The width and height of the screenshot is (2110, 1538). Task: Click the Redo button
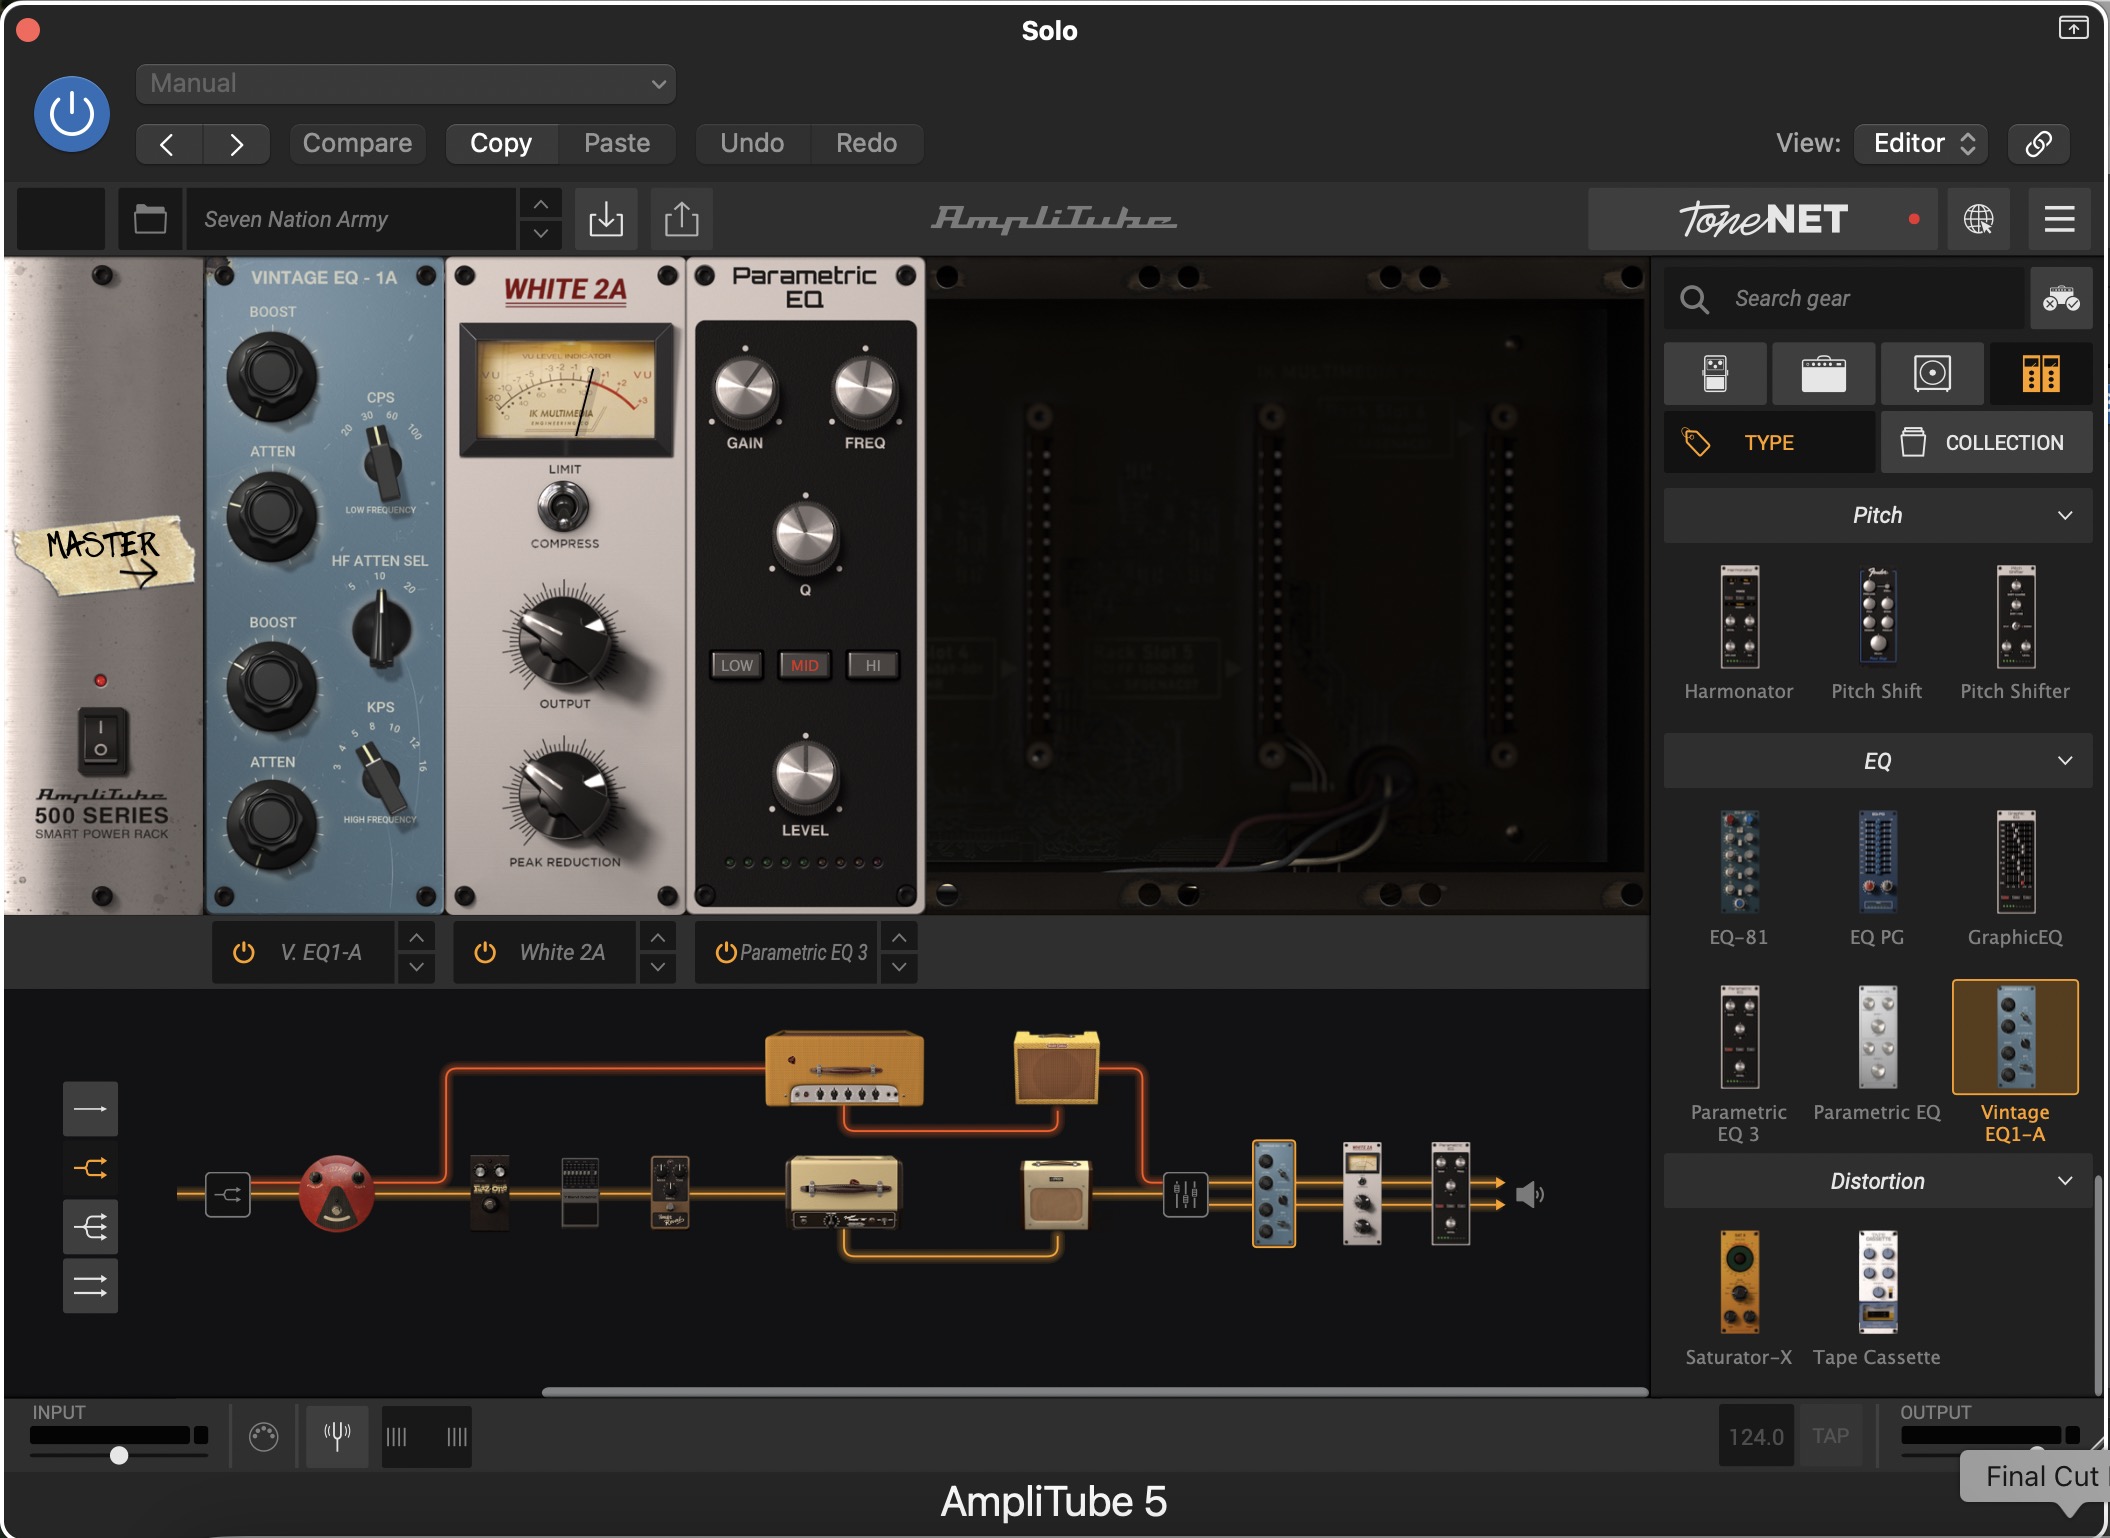866,143
